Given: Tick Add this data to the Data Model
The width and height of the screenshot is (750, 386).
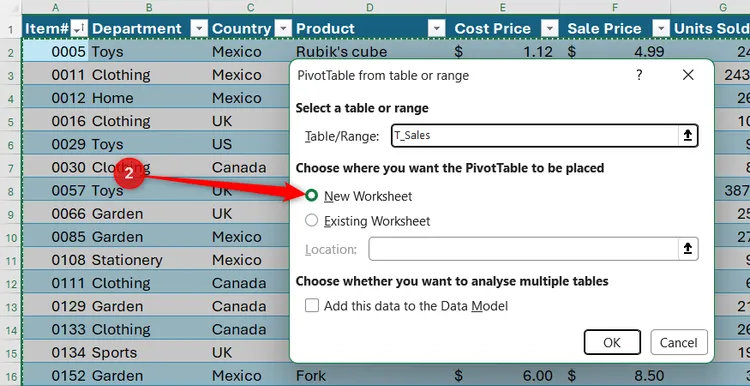Looking at the screenshot, I should point(312,306).
